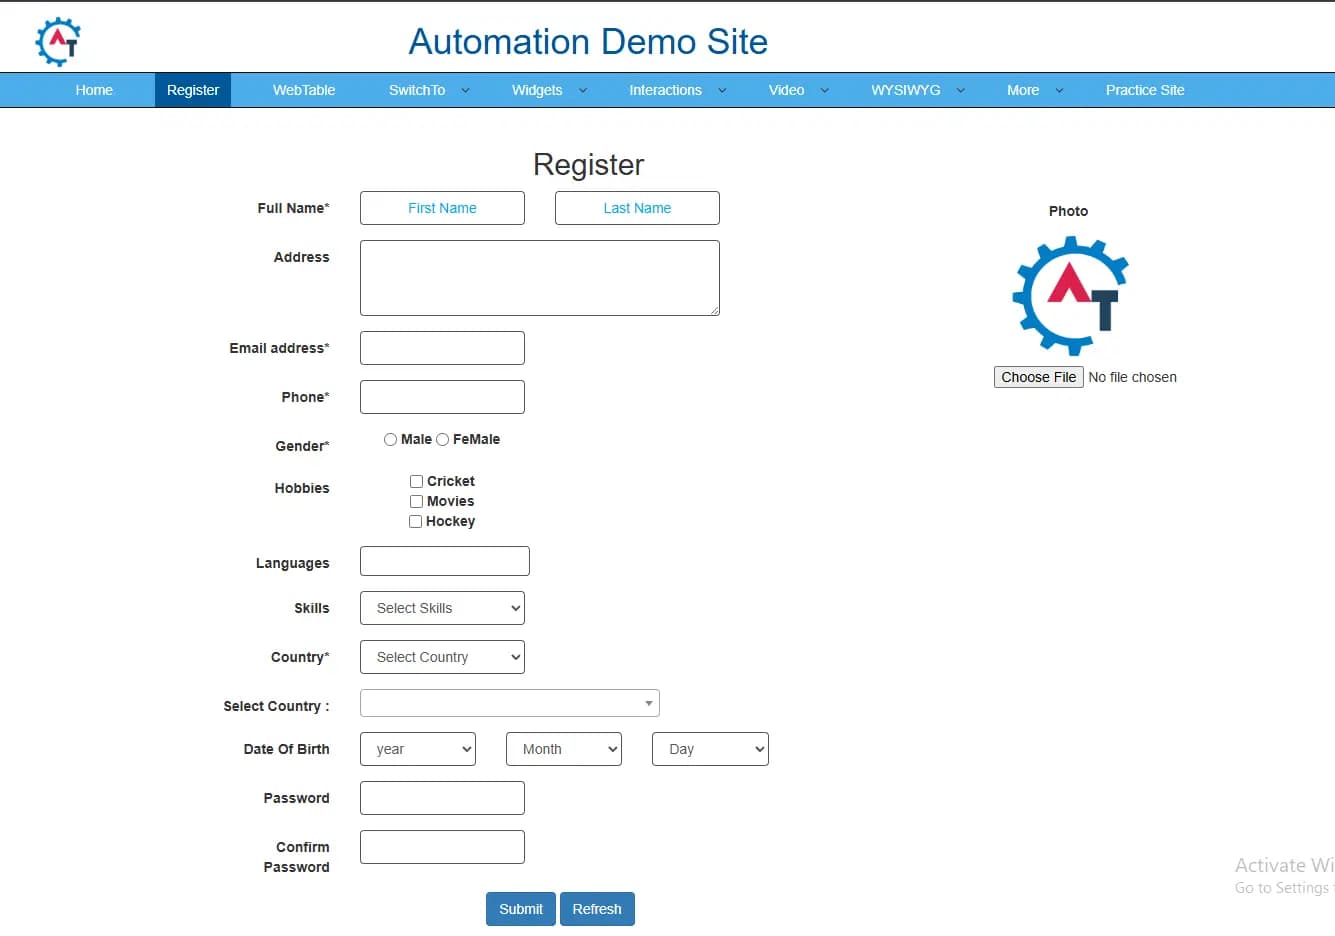Open the Month dropdown
Viewport: 1335px width, 936px height.
(564, 749)
